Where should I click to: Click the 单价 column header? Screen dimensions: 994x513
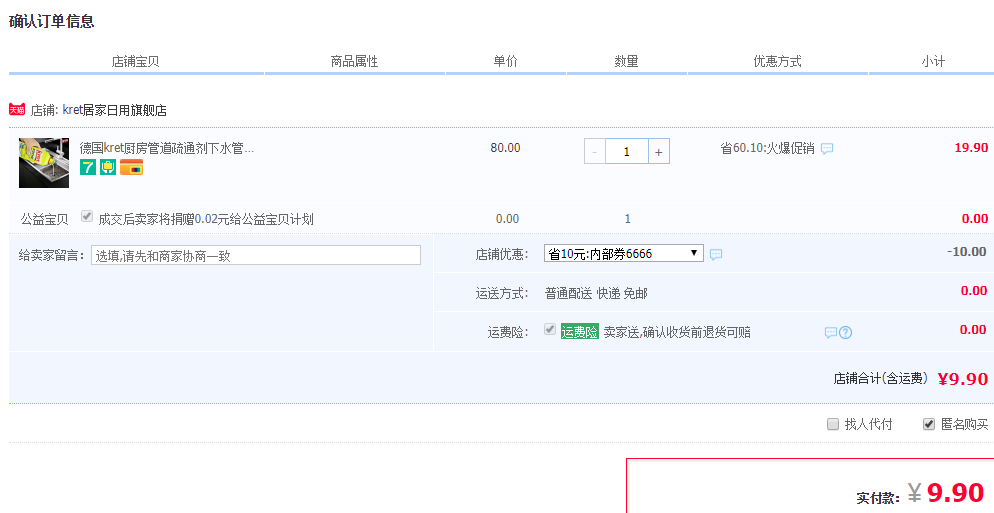tap(505, 62)
